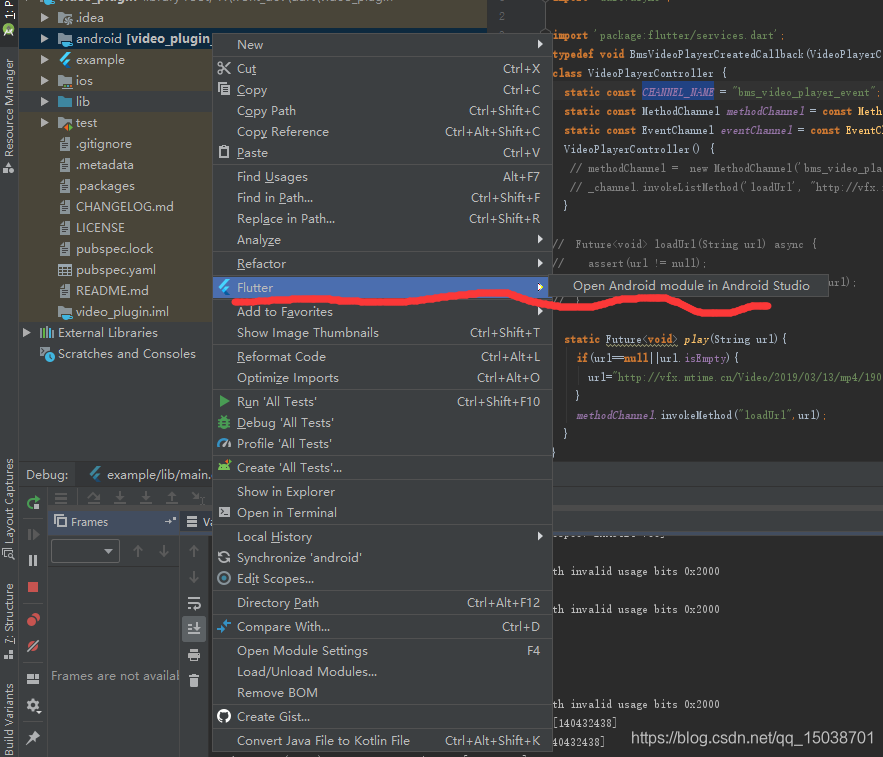Open Replace in Path dialog
883x757 pixels.
[x=382, y=219]
